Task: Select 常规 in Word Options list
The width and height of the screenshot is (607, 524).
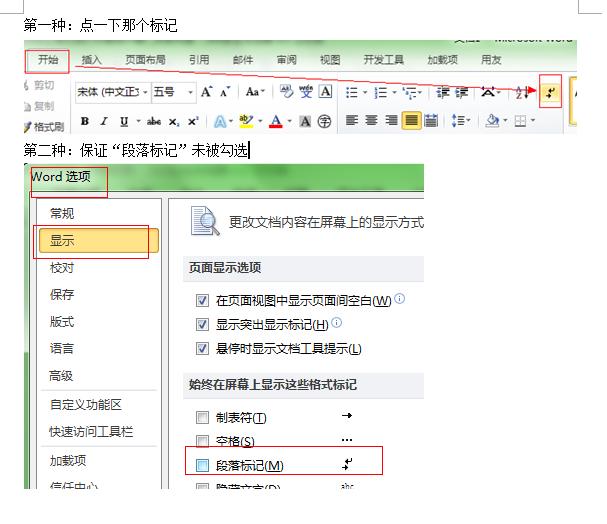Action: tap(62, 213)
